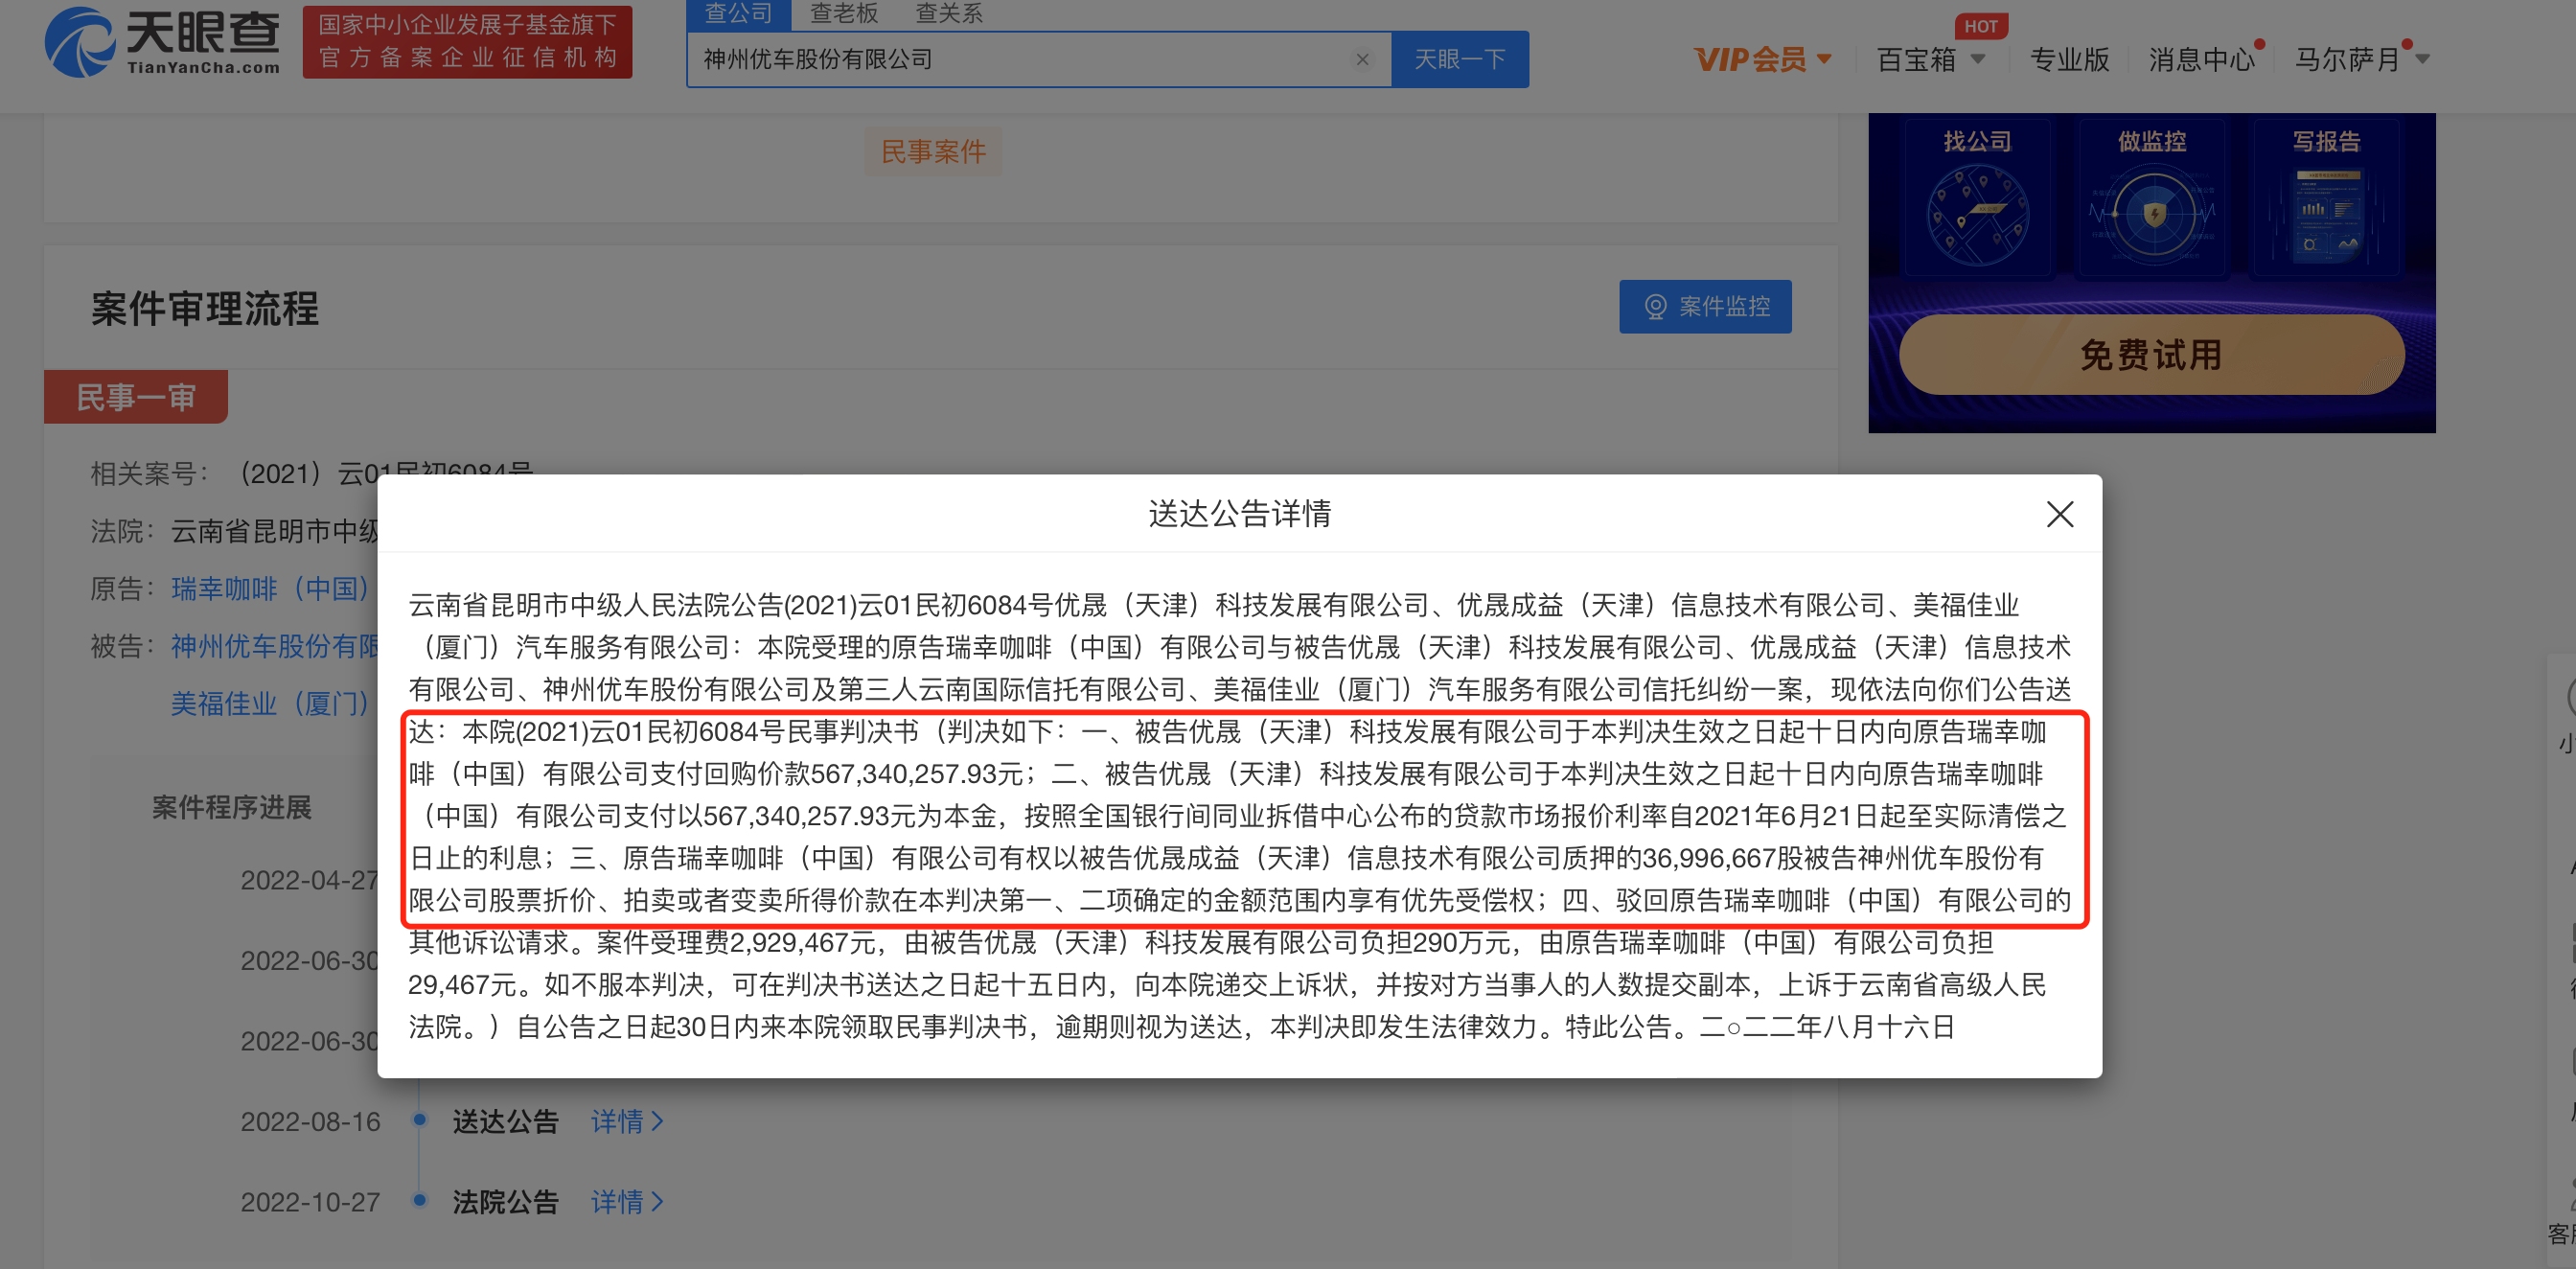Click the 案件监控 button

pyautogui.click(x=1705, y=306)
